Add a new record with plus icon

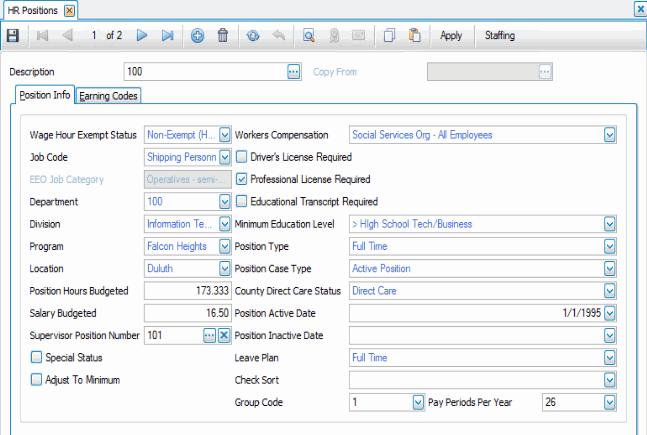click(198, 36)
